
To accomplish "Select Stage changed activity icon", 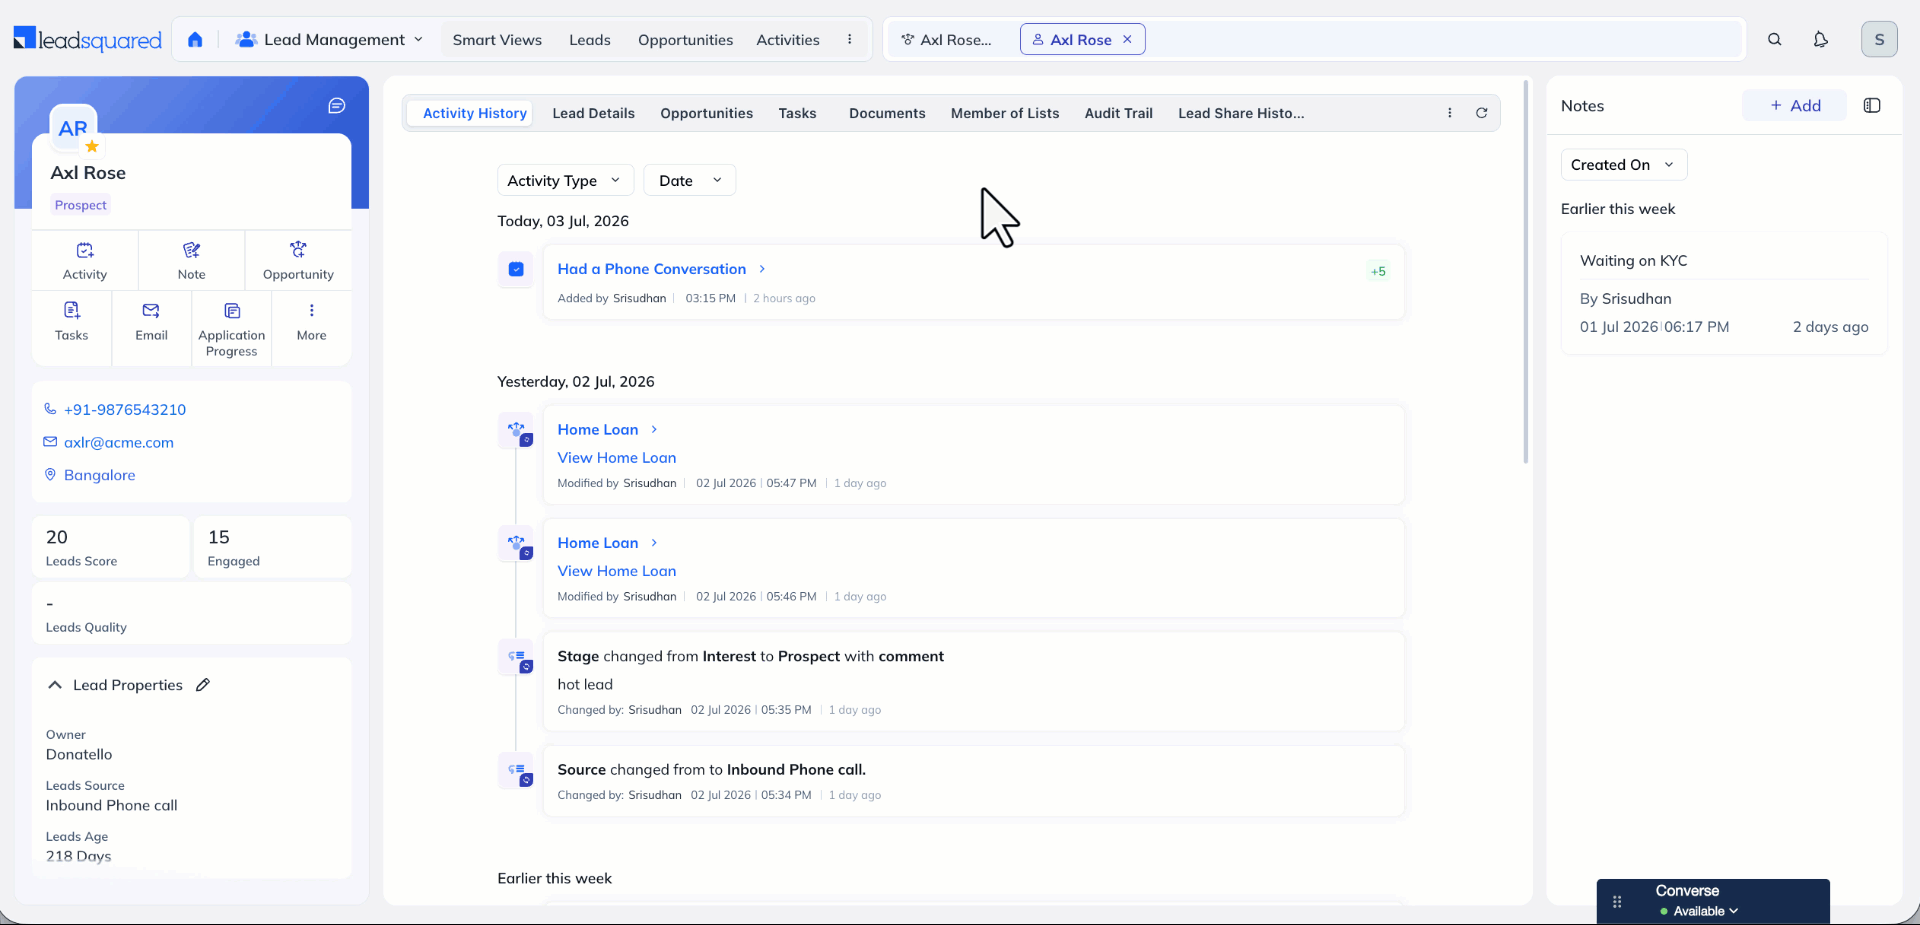I will click(517, 658).
